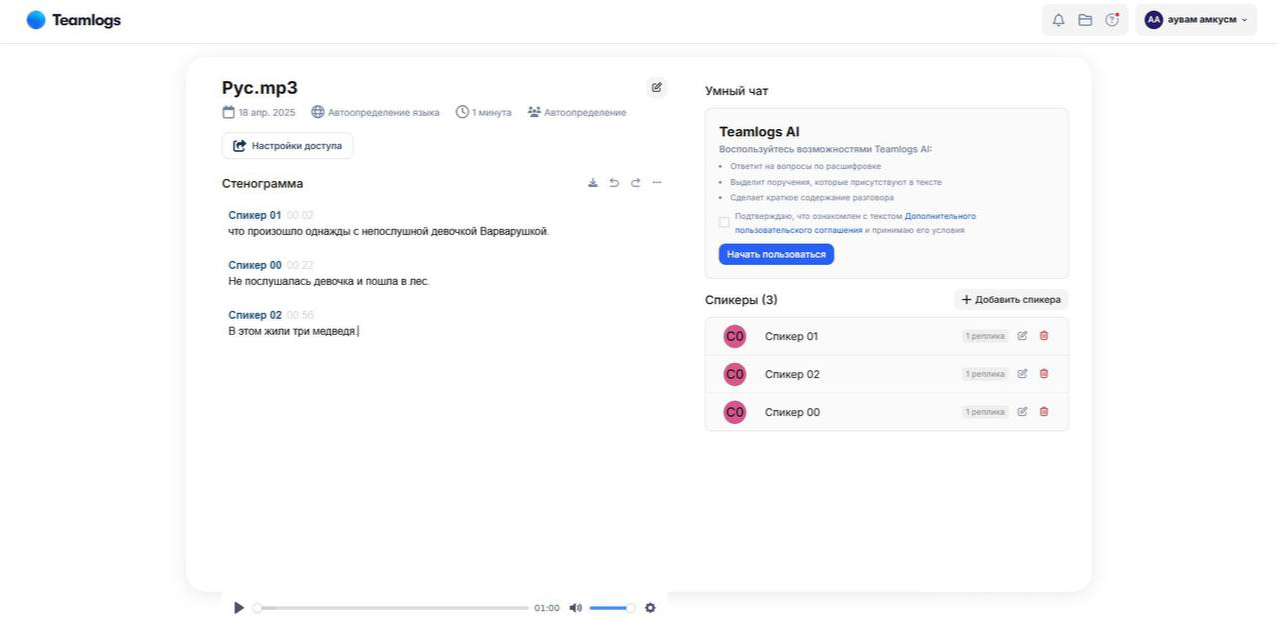
Task: Play the audio recording
Action: (238, 608)
